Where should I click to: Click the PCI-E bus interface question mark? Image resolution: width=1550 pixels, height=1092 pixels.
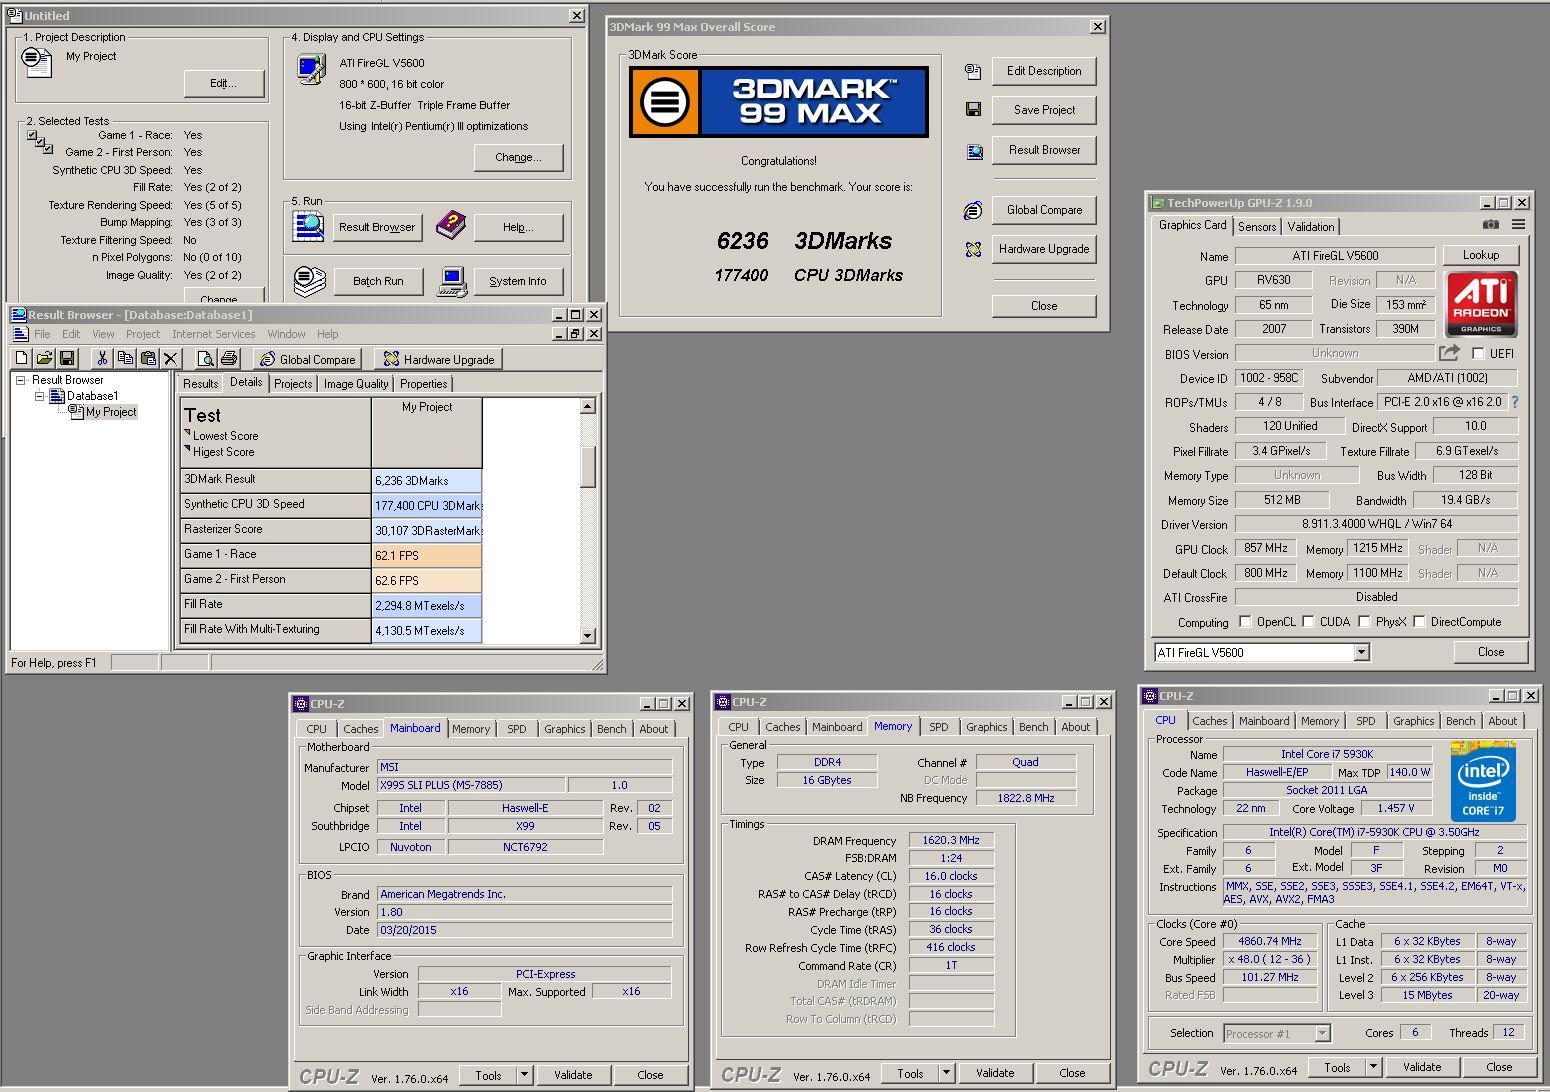pyautogui.click(x=1515, y=402)
